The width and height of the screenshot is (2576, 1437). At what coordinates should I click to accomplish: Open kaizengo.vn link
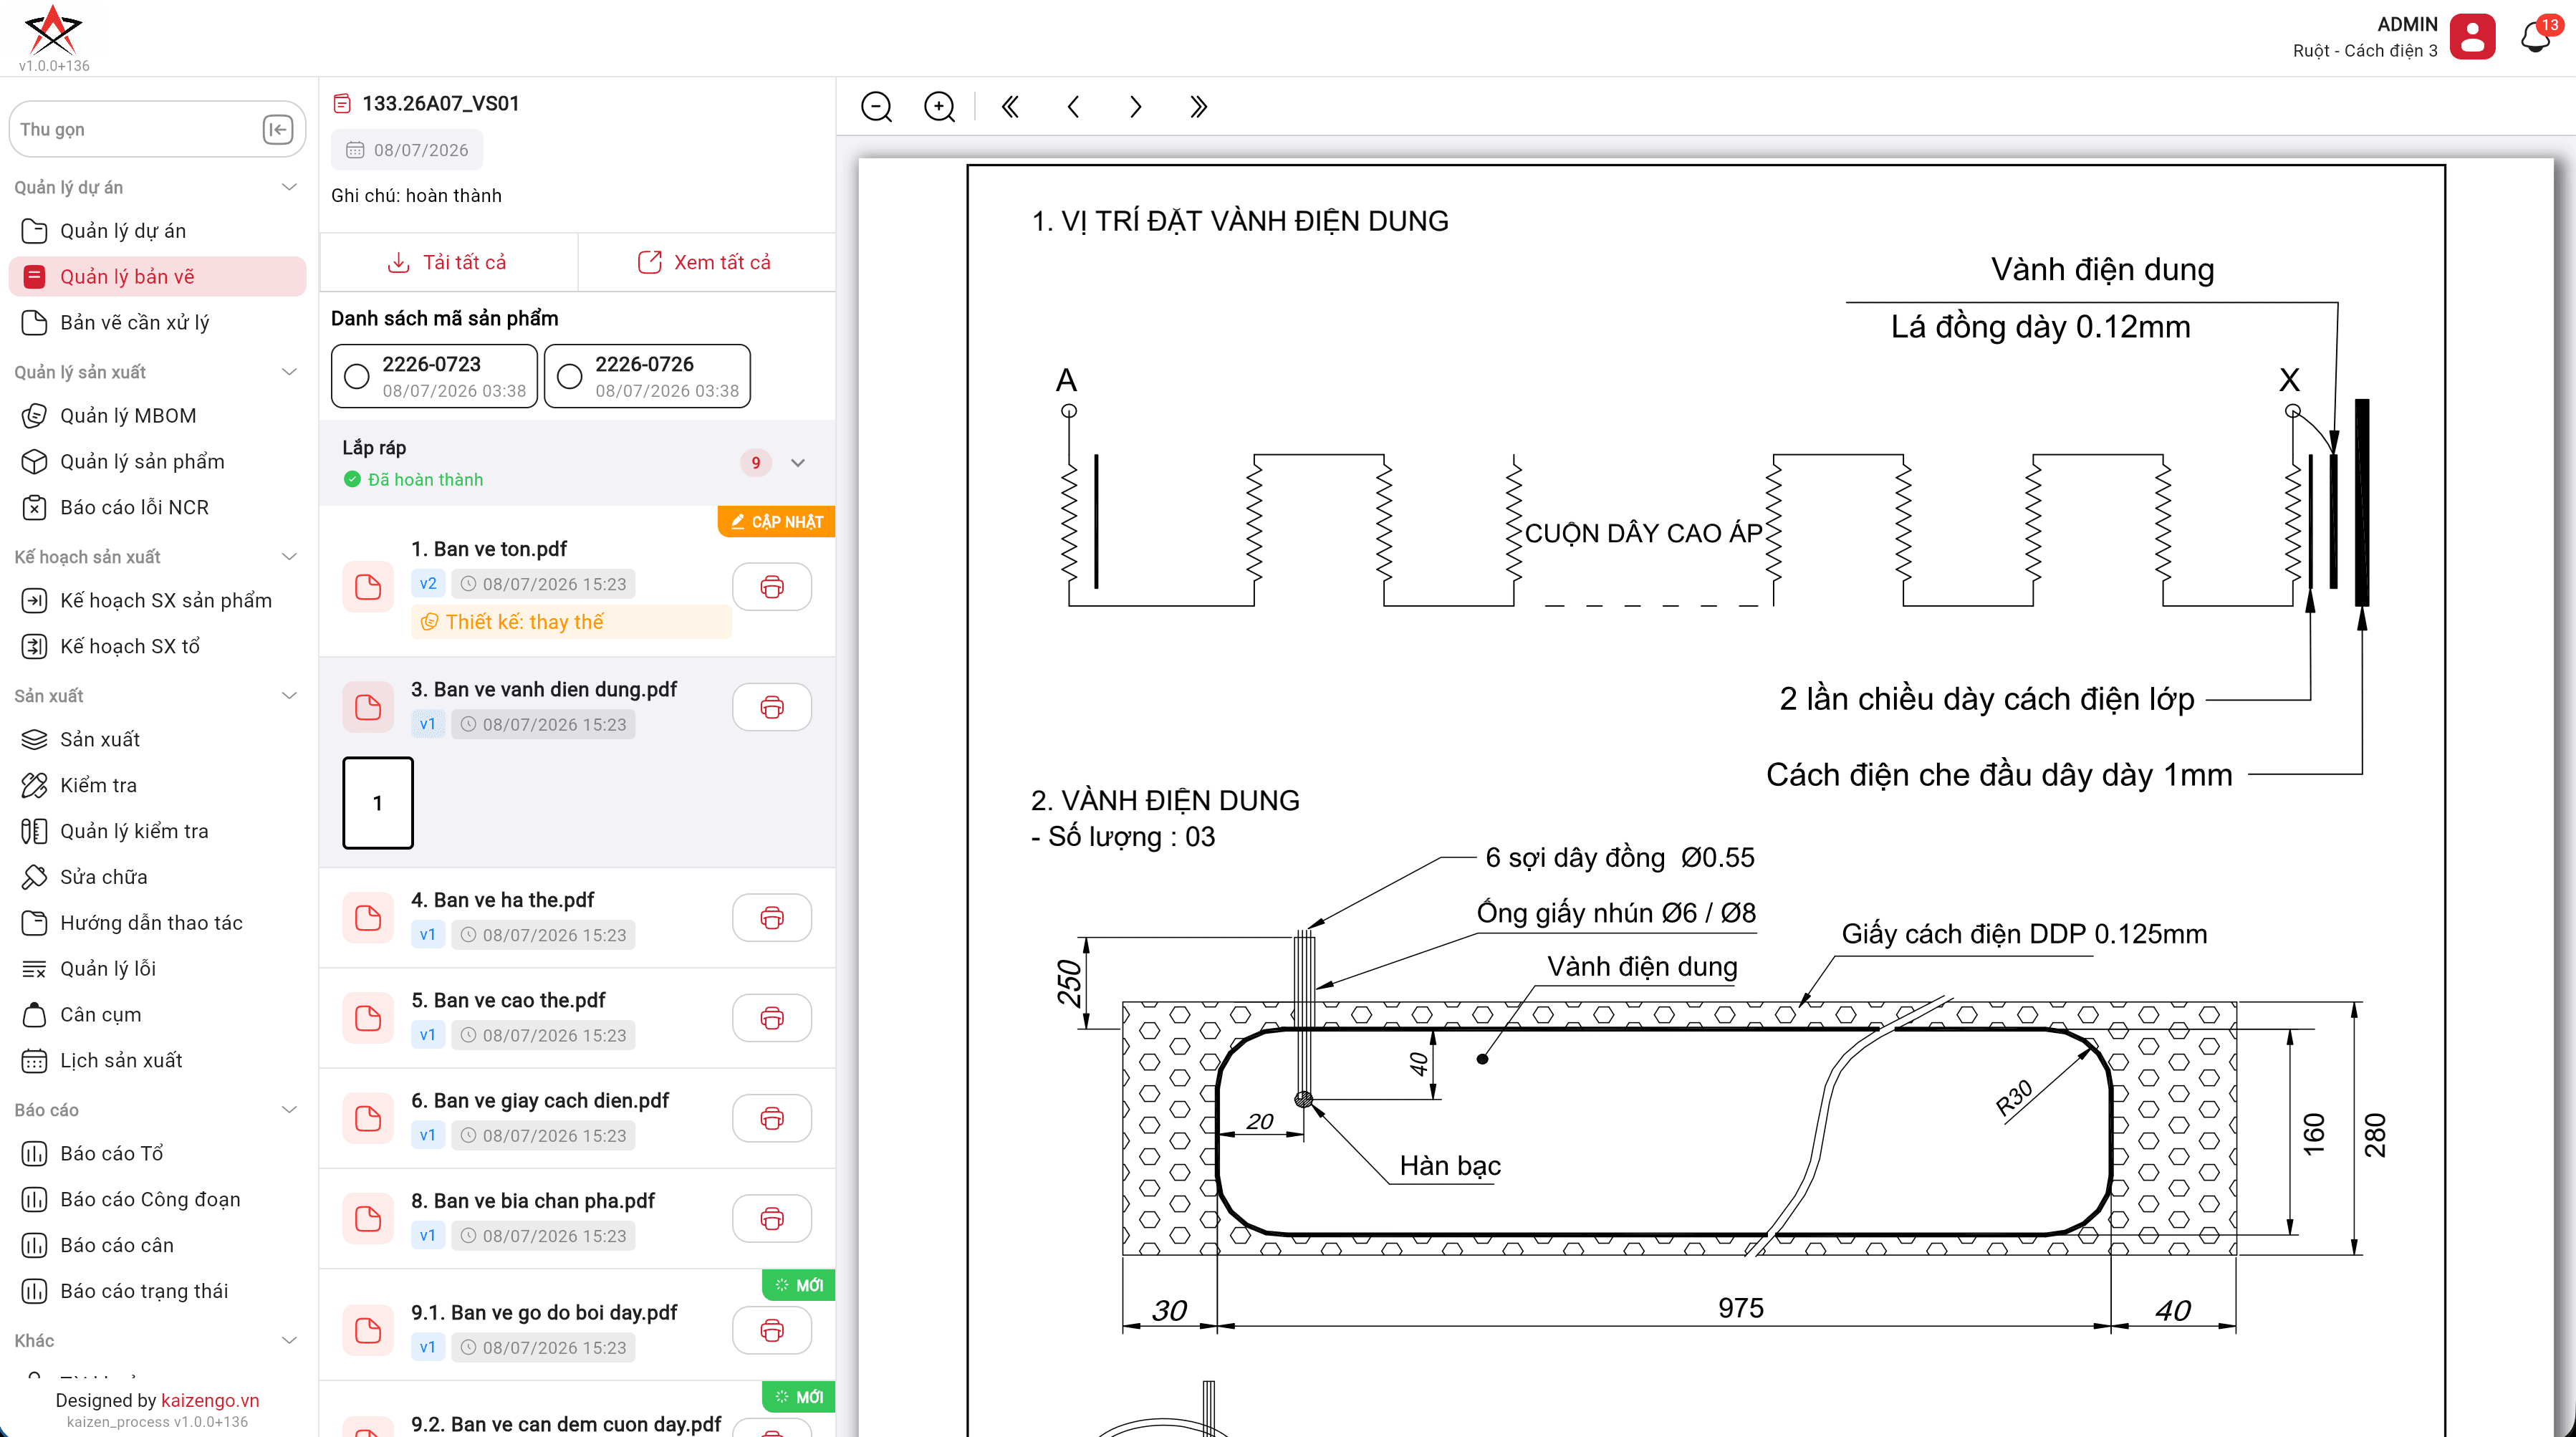point(210,1401)
